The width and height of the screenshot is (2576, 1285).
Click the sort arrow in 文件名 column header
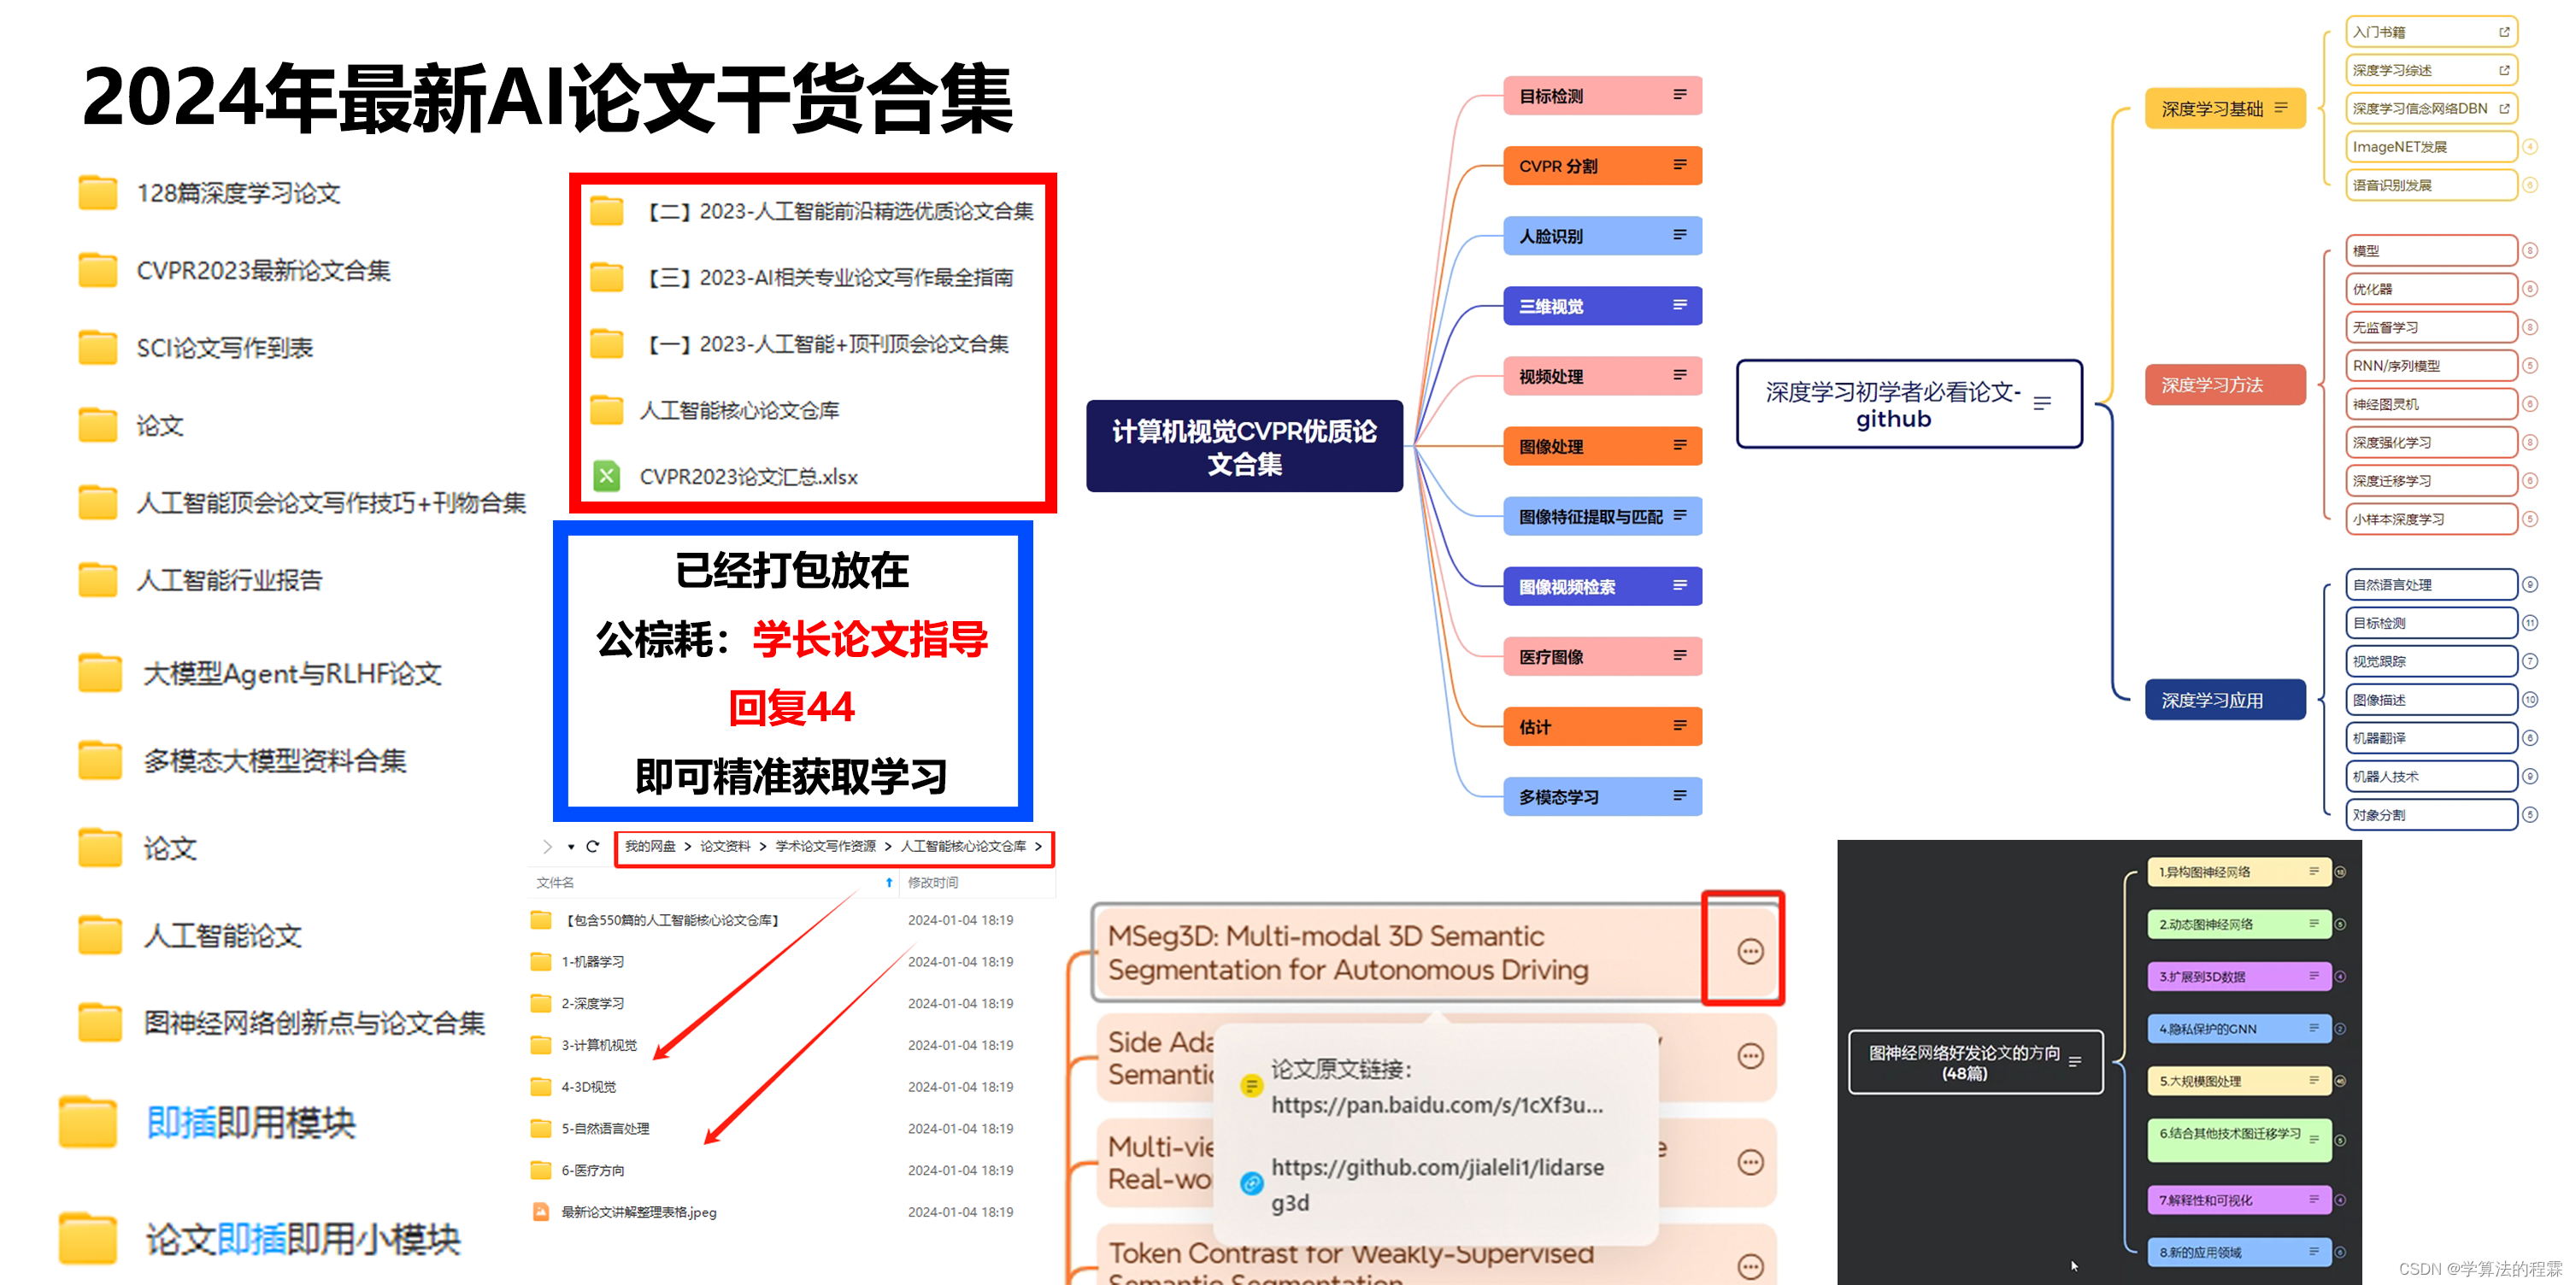click(x=888, y=882)
